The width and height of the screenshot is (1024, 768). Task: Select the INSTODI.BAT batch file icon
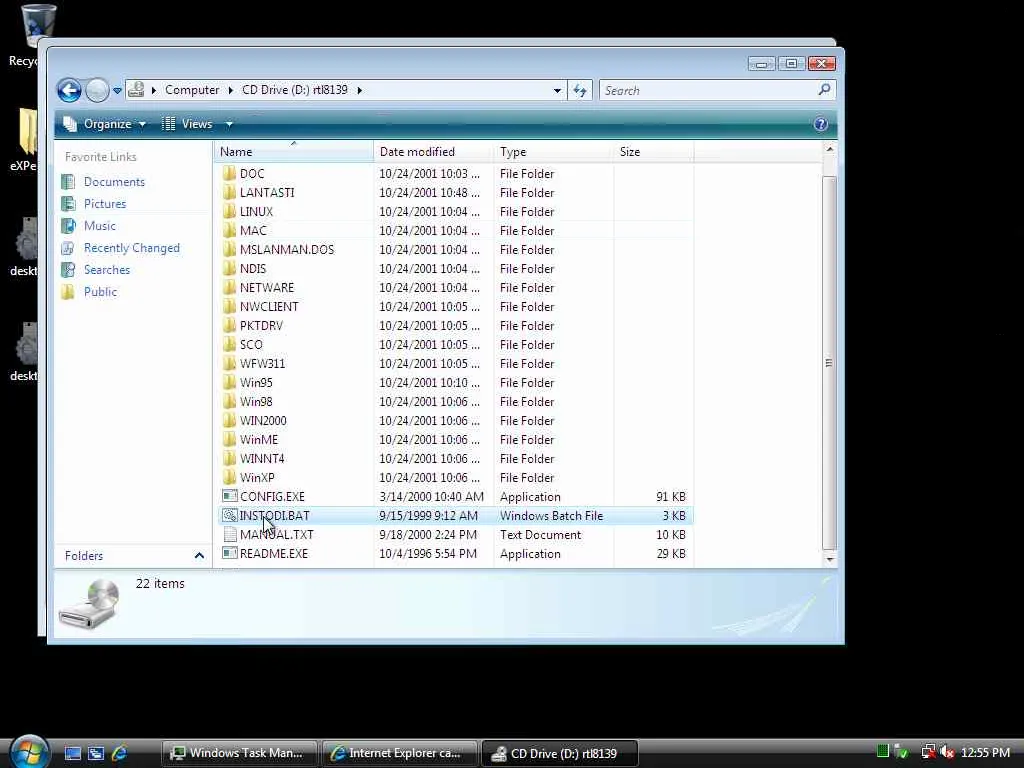[x=229, y=515]
